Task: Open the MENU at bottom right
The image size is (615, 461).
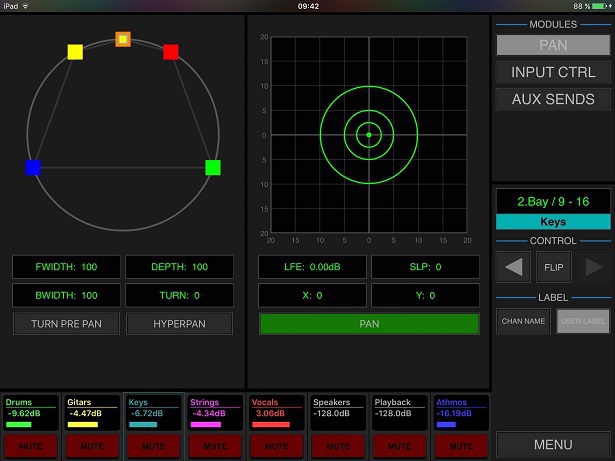Action: (x=553, y=445)
